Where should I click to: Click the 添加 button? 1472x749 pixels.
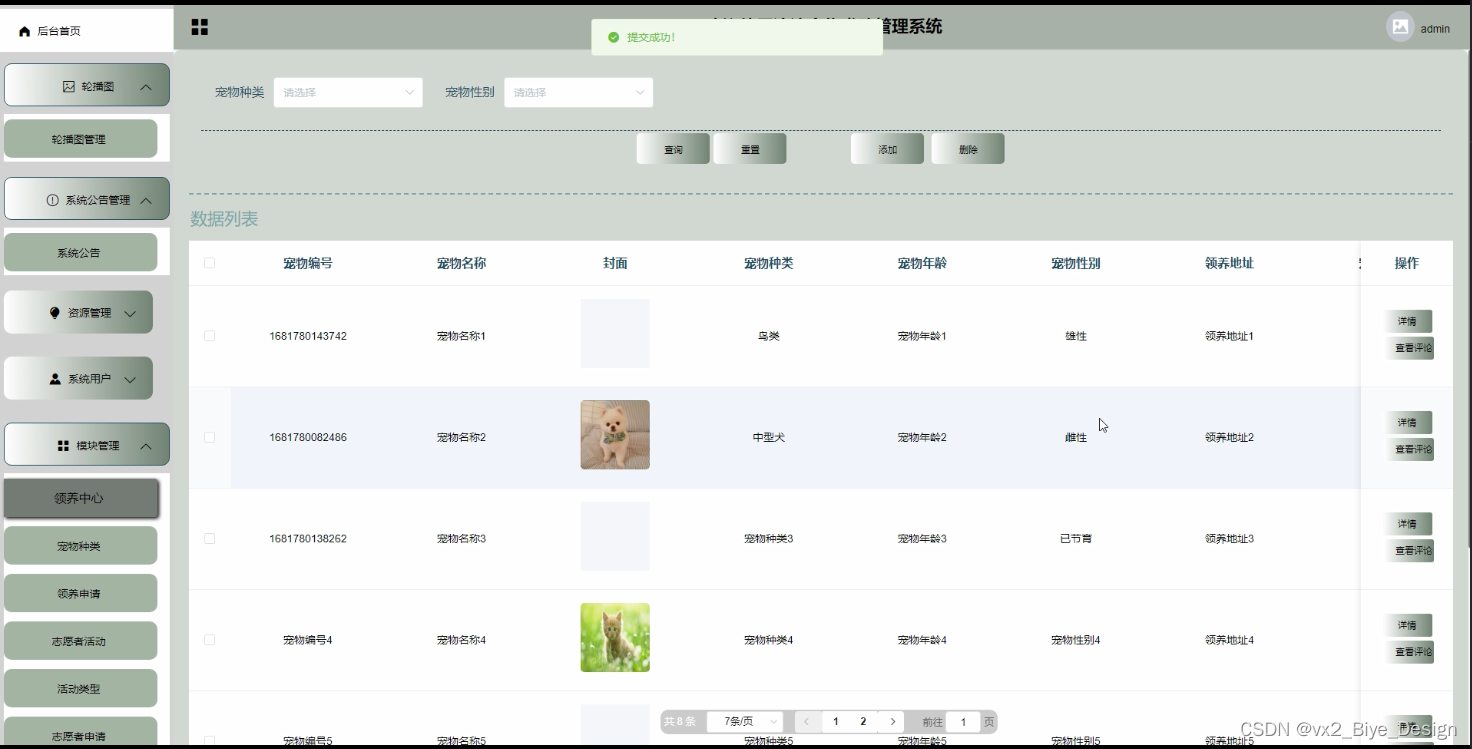point(888,149)
